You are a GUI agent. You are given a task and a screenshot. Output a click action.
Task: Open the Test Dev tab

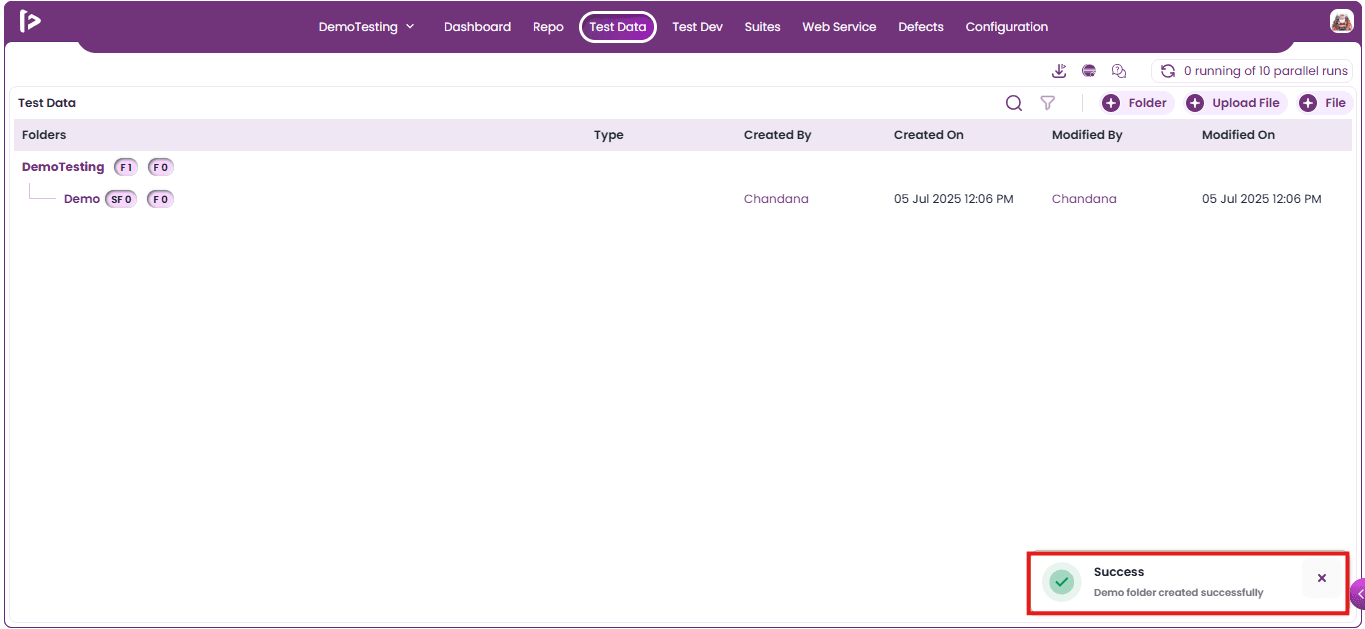(697, 27)
